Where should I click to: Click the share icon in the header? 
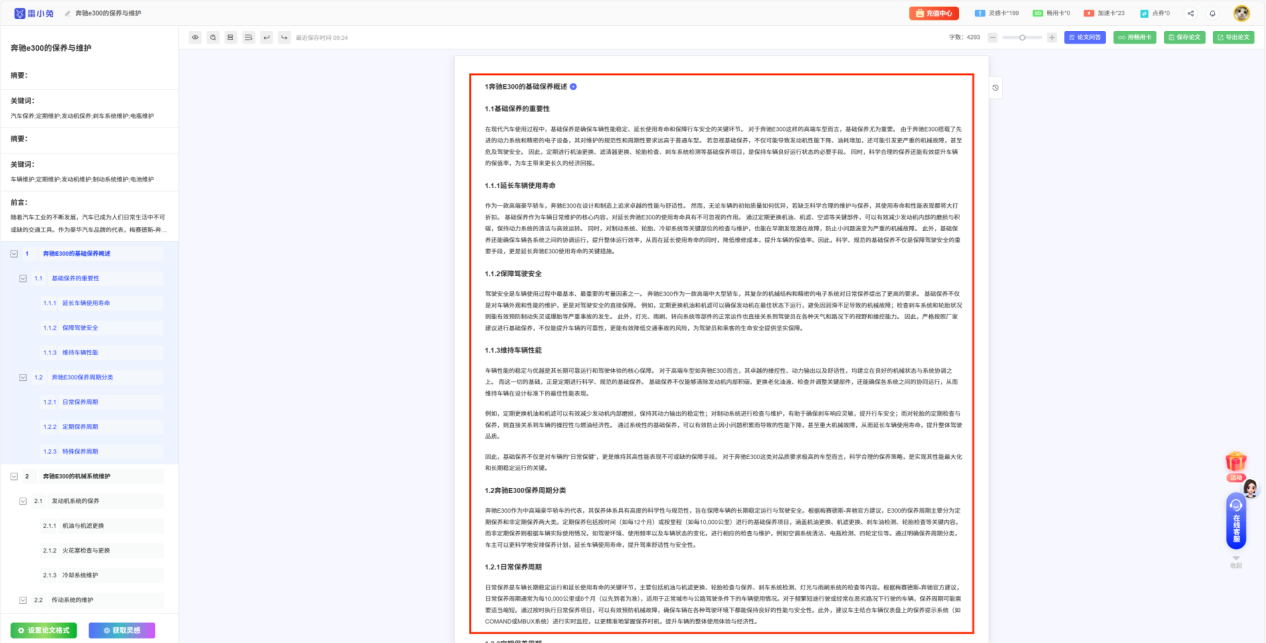[x=1190, y=13]
